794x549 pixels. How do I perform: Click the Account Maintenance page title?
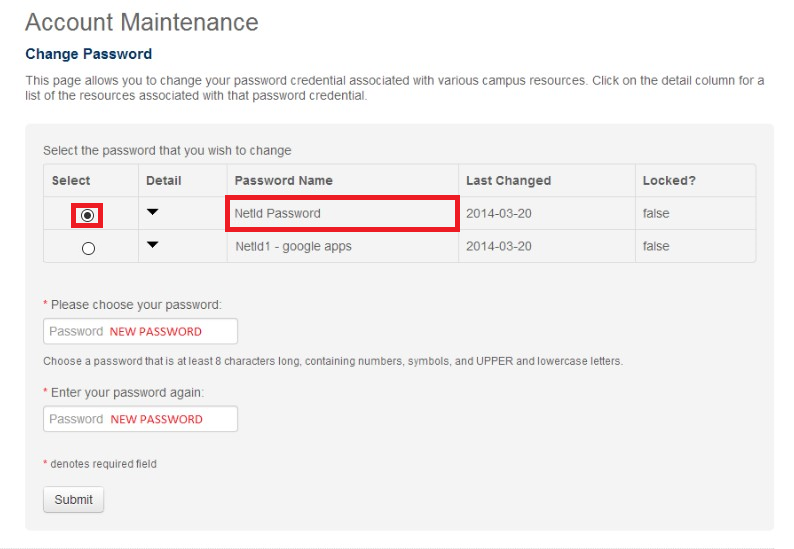click(141, 22)
